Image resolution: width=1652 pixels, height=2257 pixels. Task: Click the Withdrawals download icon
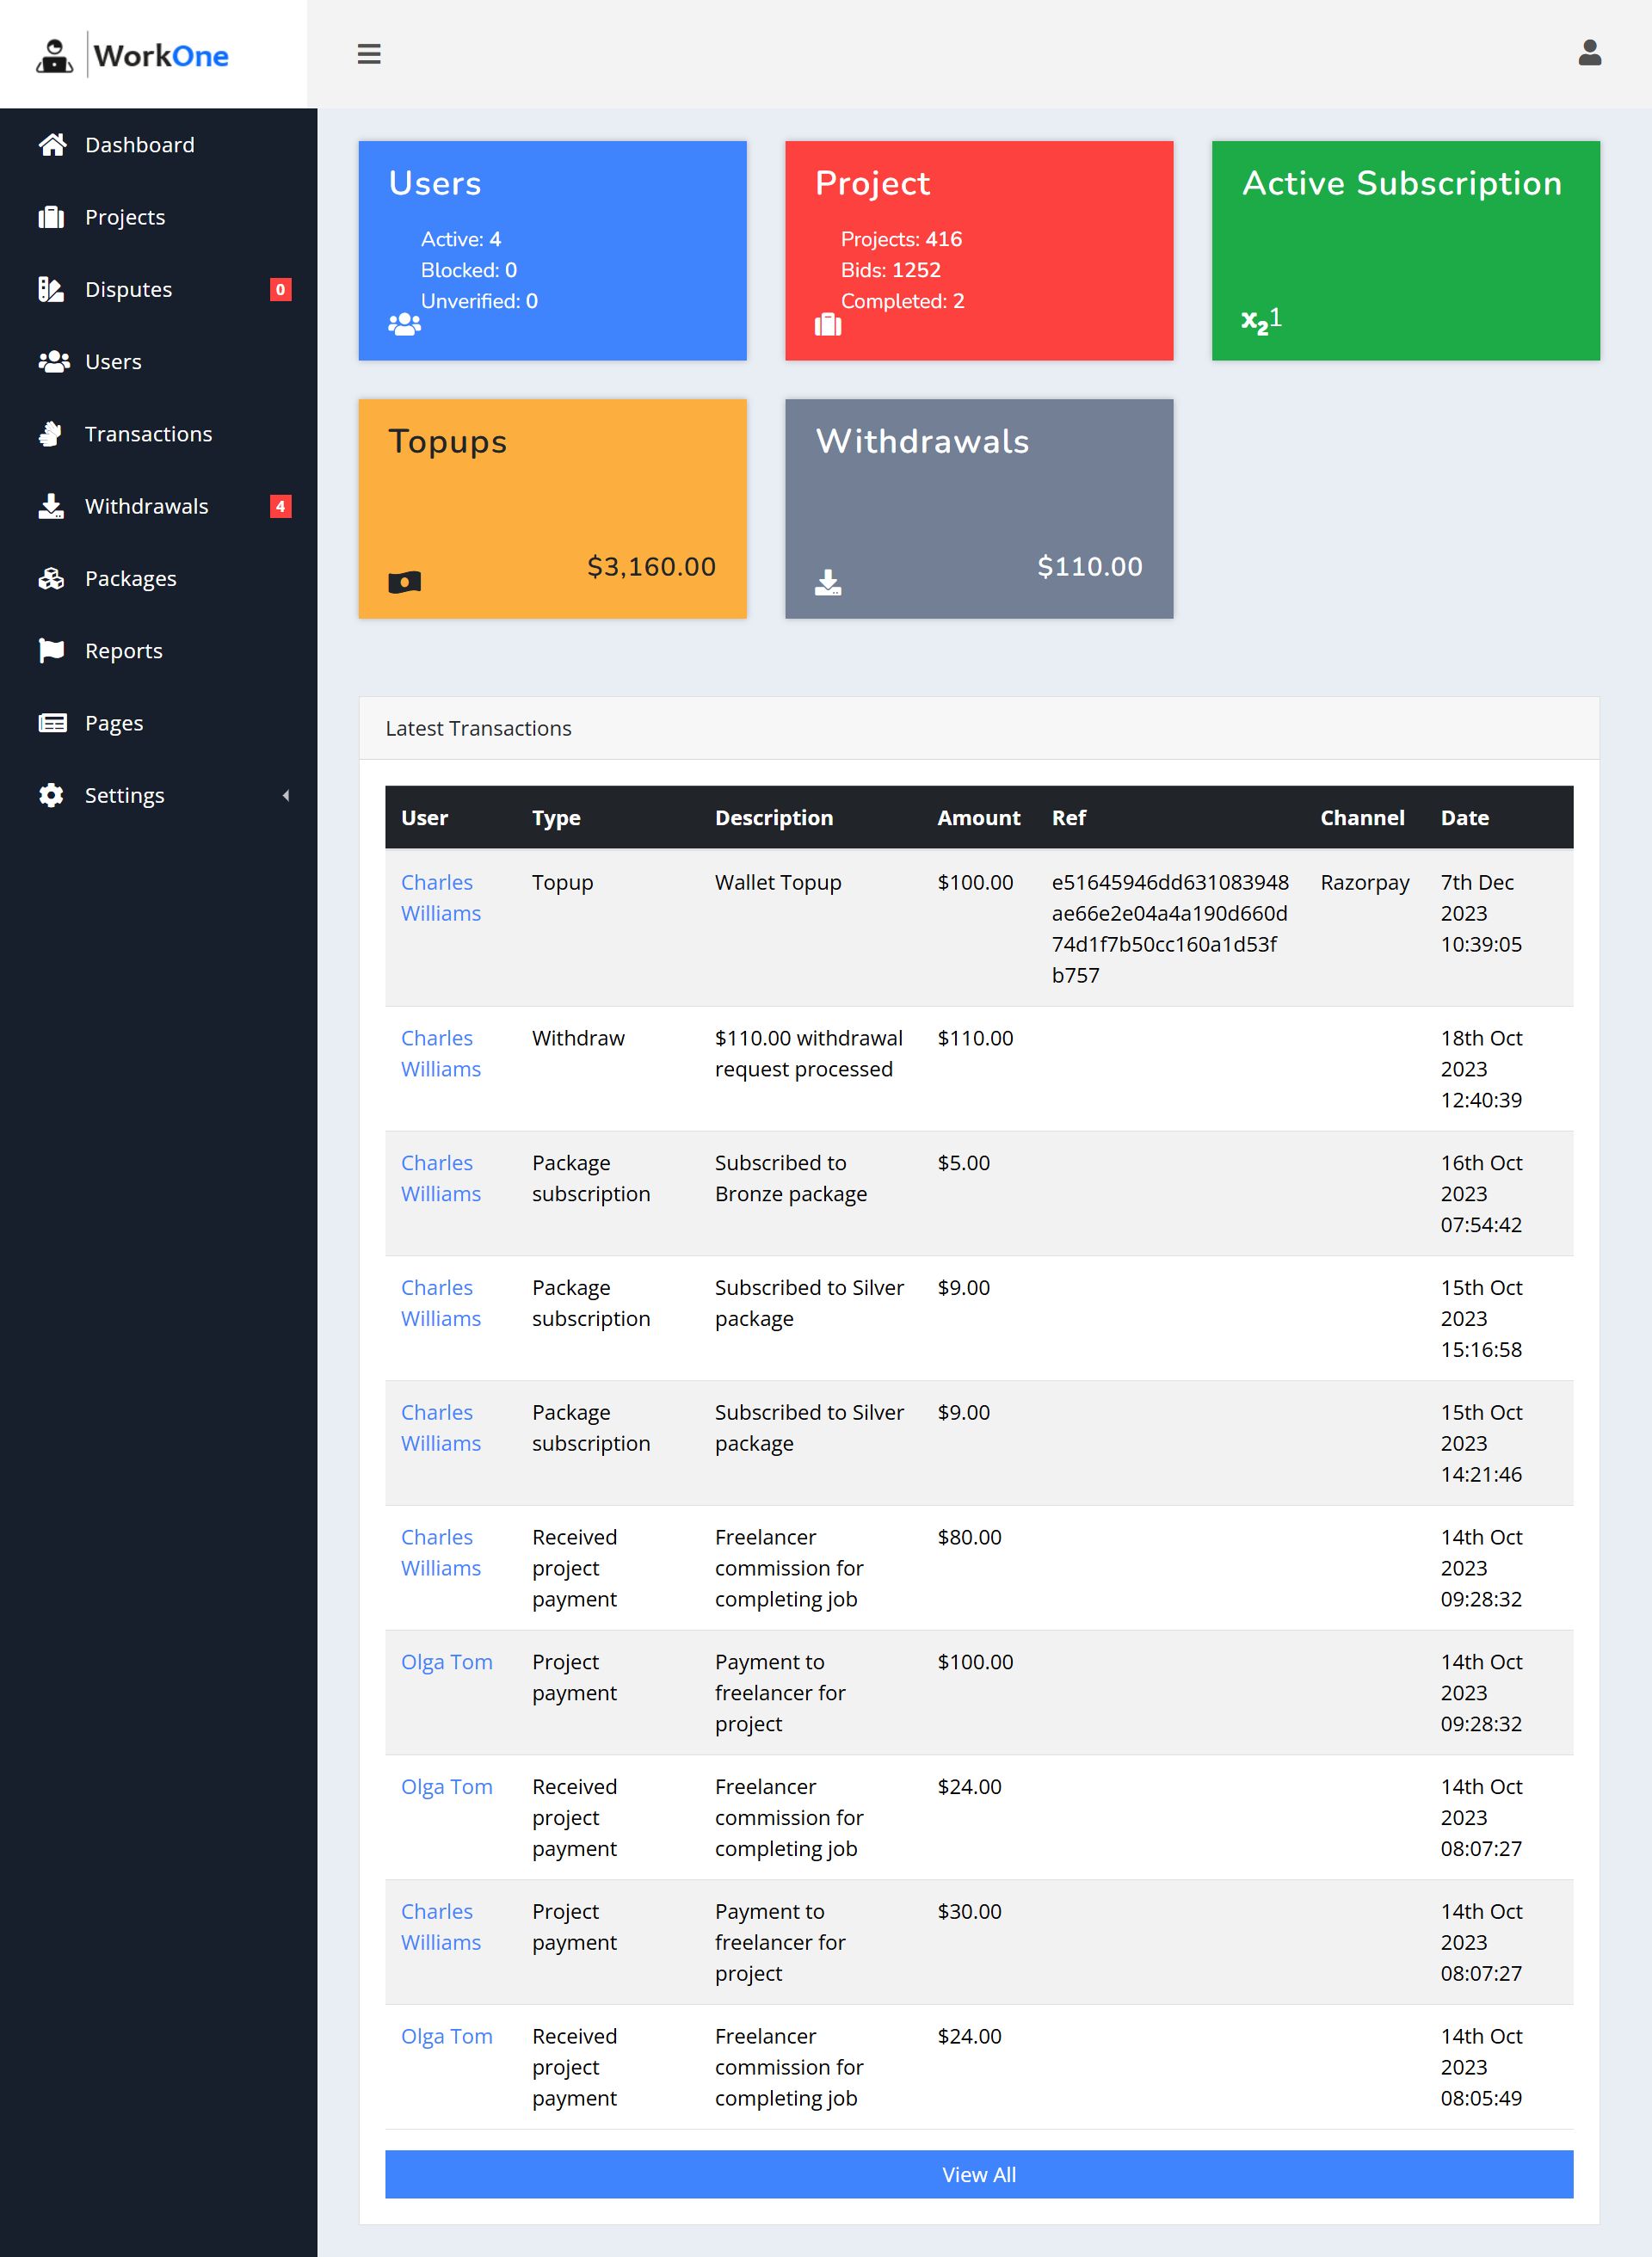52,506
